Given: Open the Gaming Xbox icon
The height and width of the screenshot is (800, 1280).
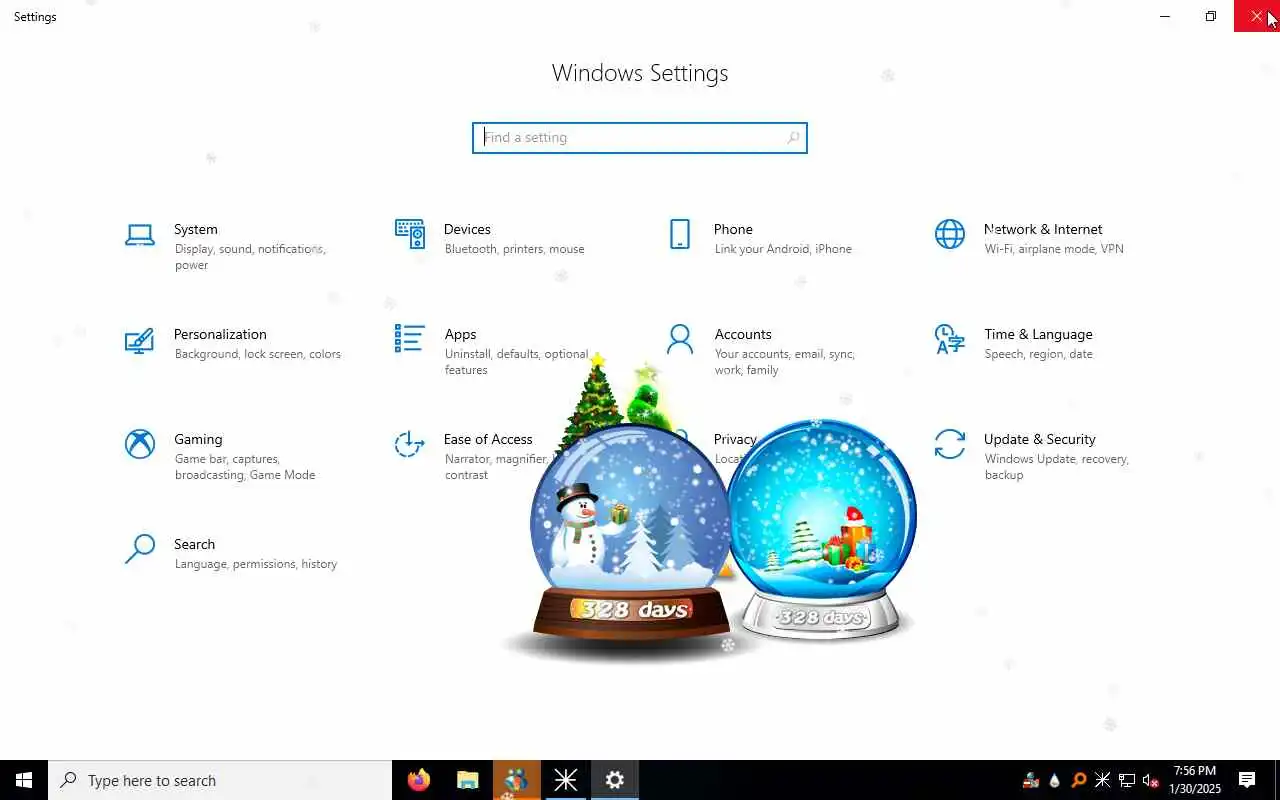Looking at the screenshot, I should 140,444.
